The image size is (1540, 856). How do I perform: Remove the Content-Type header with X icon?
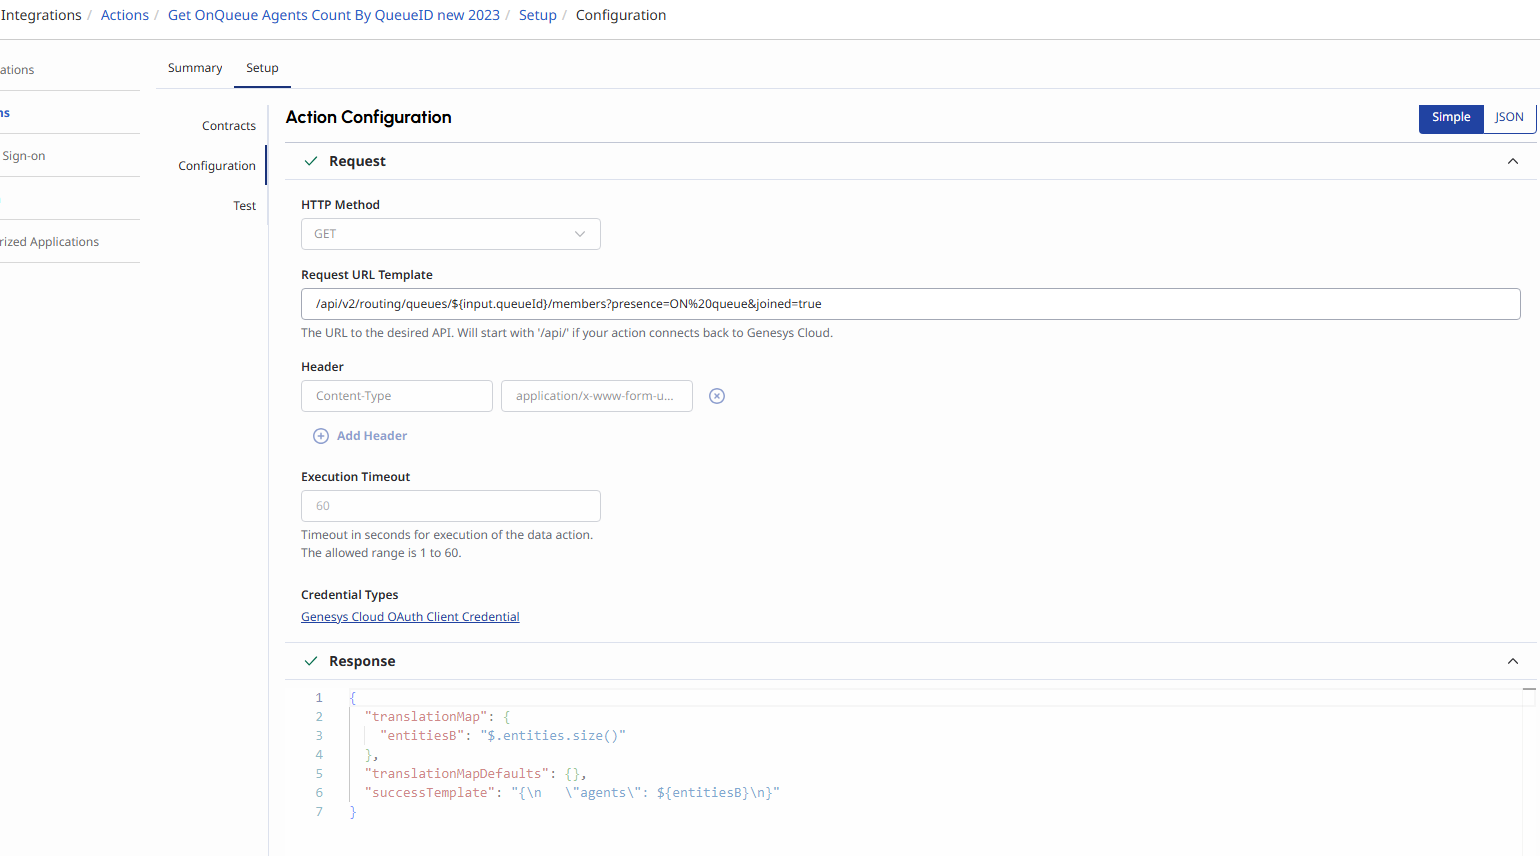(x=717, y=396)
